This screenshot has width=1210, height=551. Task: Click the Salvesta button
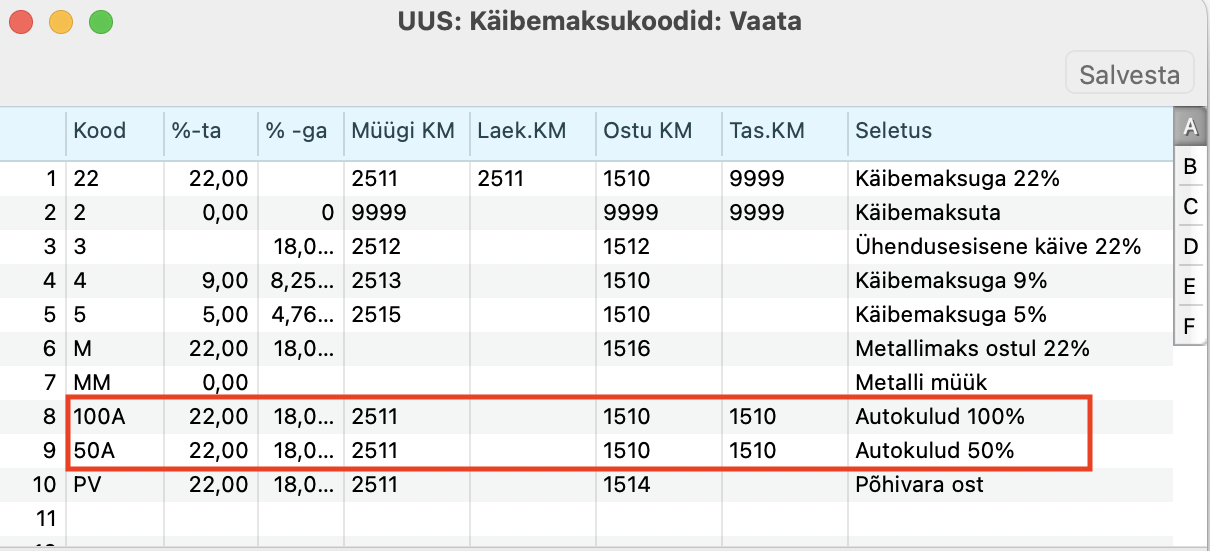(x=1130, y=75)
